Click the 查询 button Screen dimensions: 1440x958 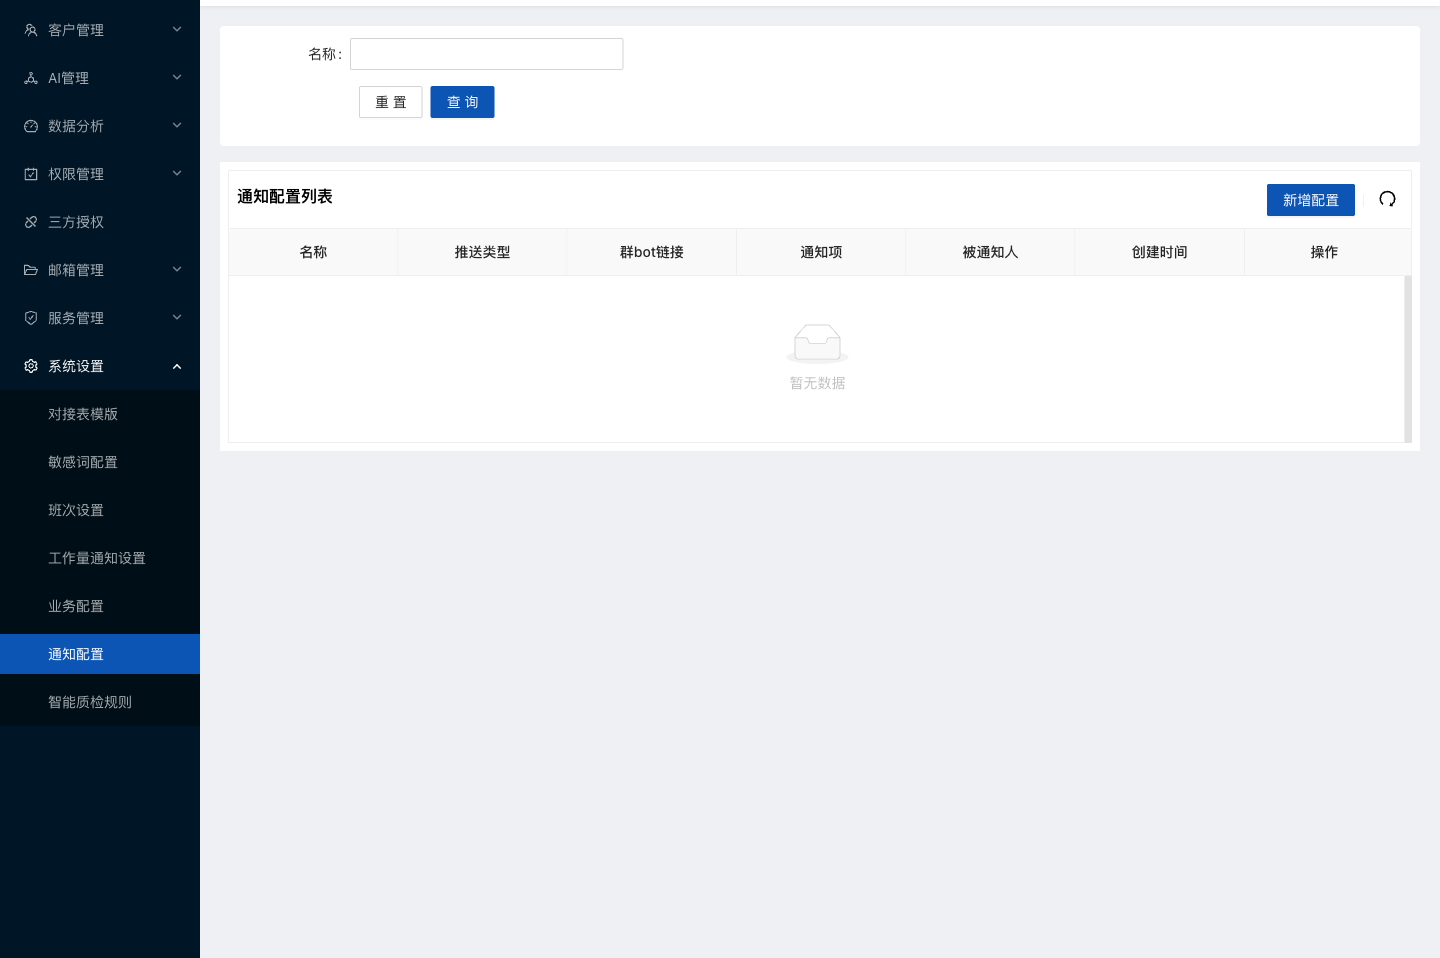tap(462, 102)
